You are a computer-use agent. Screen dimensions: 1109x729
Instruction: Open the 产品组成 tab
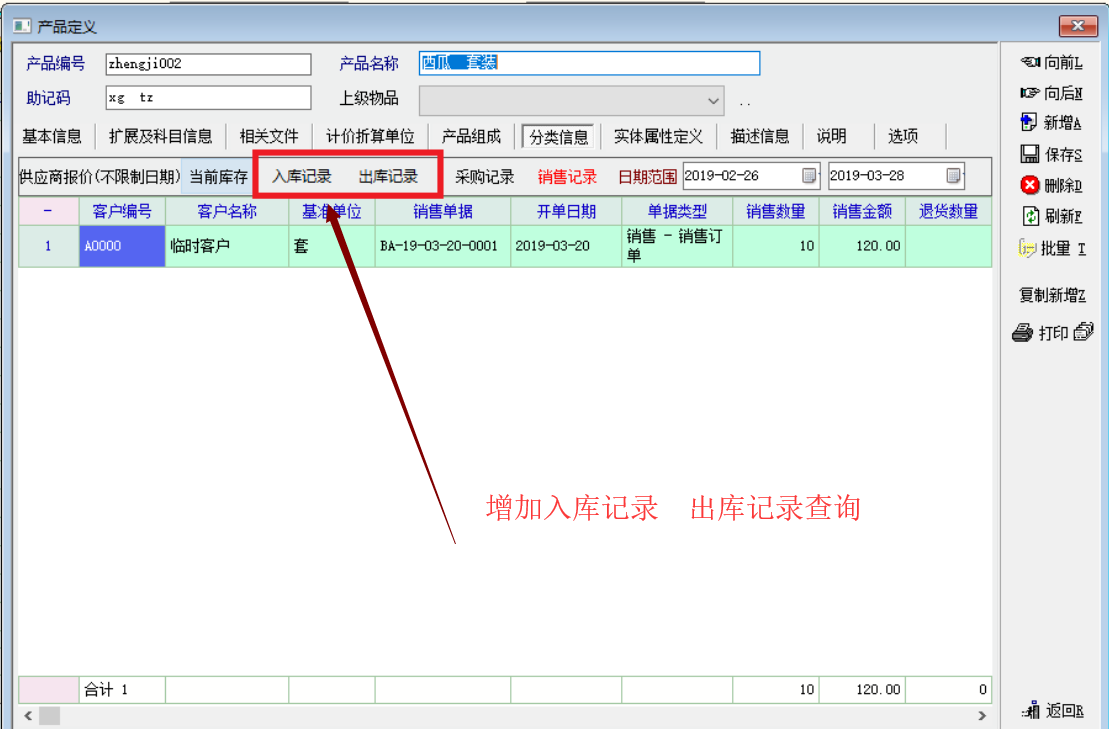[x=471, y=136]
